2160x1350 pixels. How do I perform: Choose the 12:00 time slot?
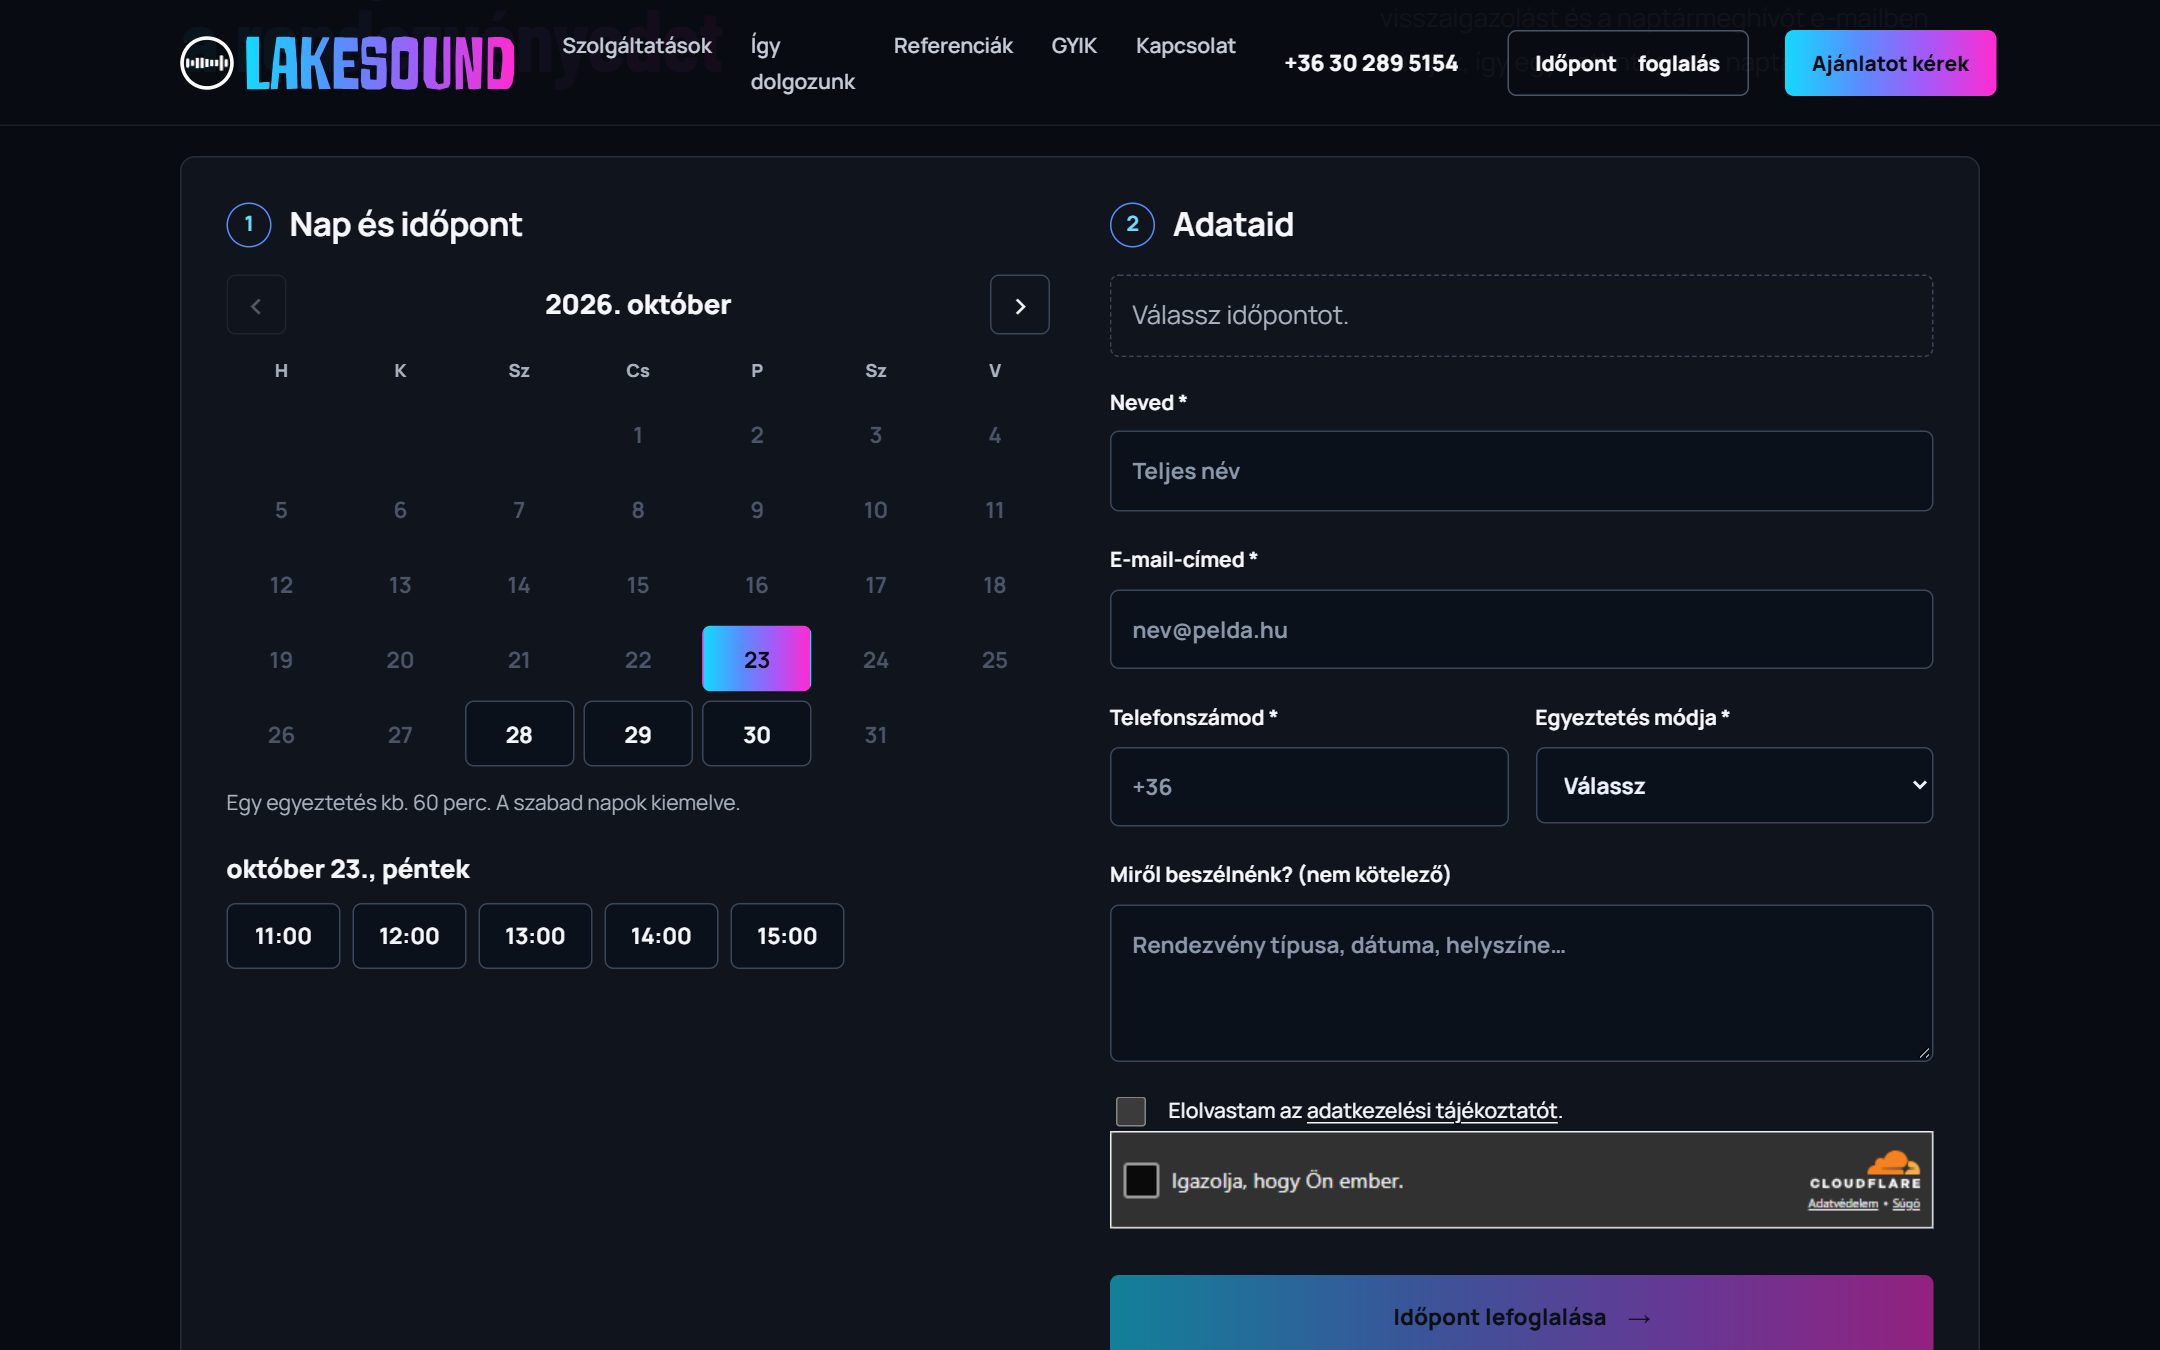(409, 936)
